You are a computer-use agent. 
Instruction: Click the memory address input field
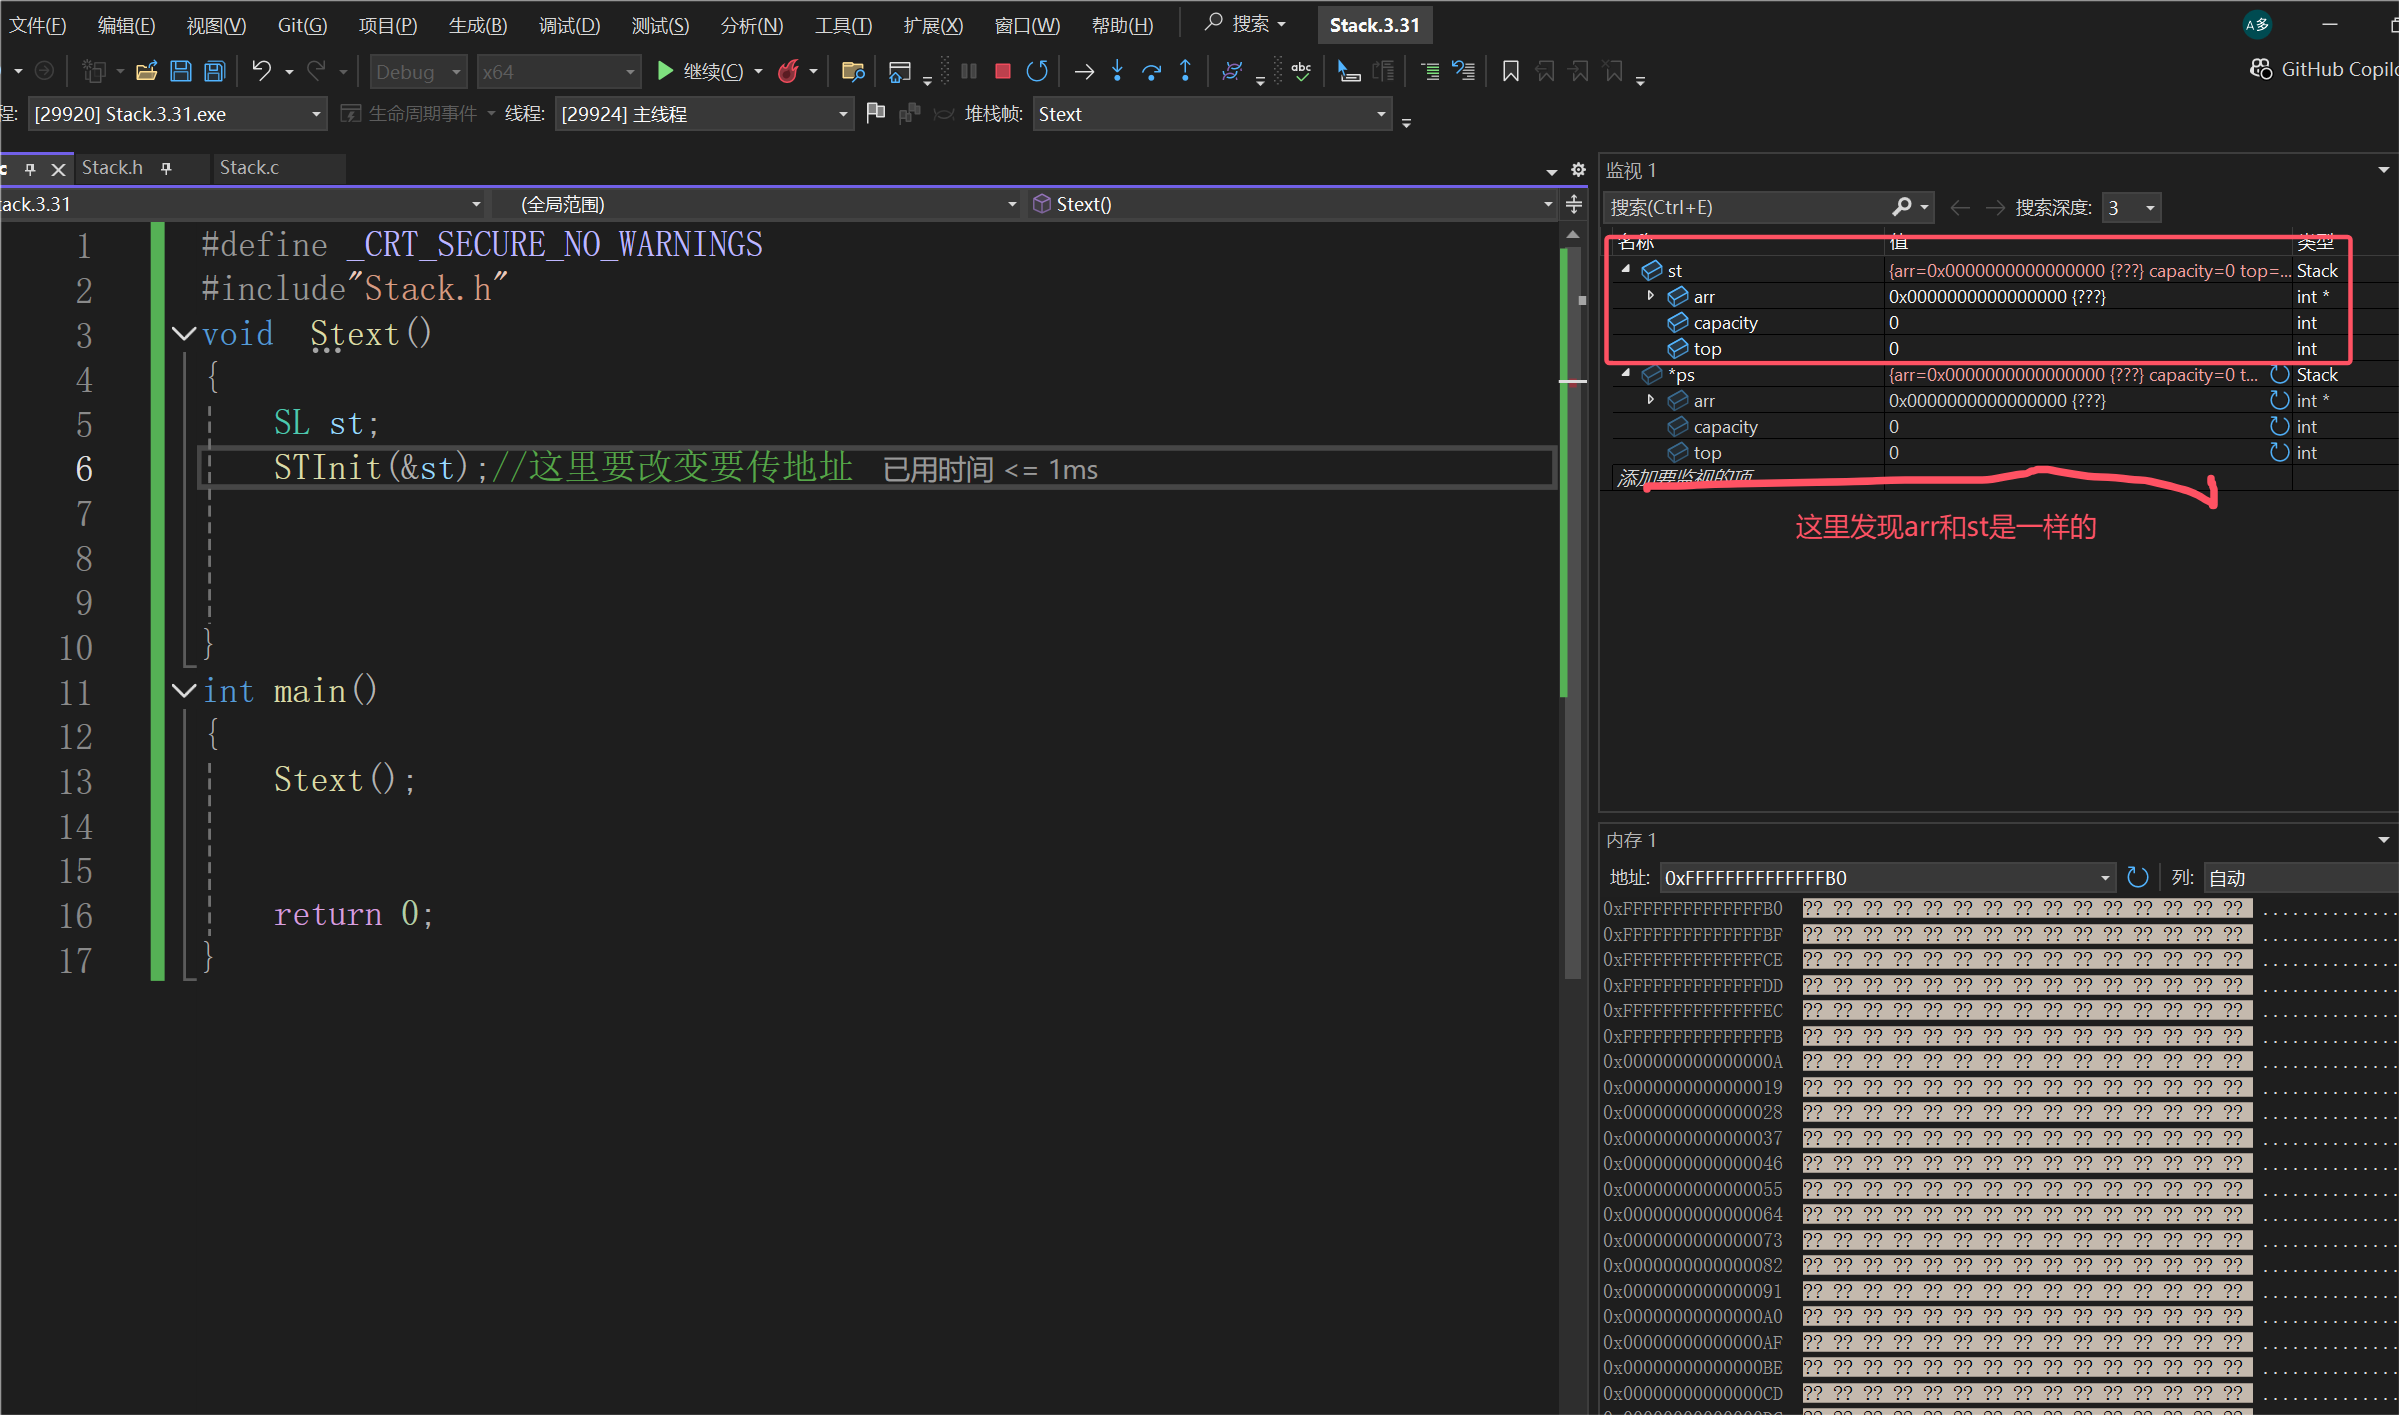pyautogui.click(x=1880, y=878)
